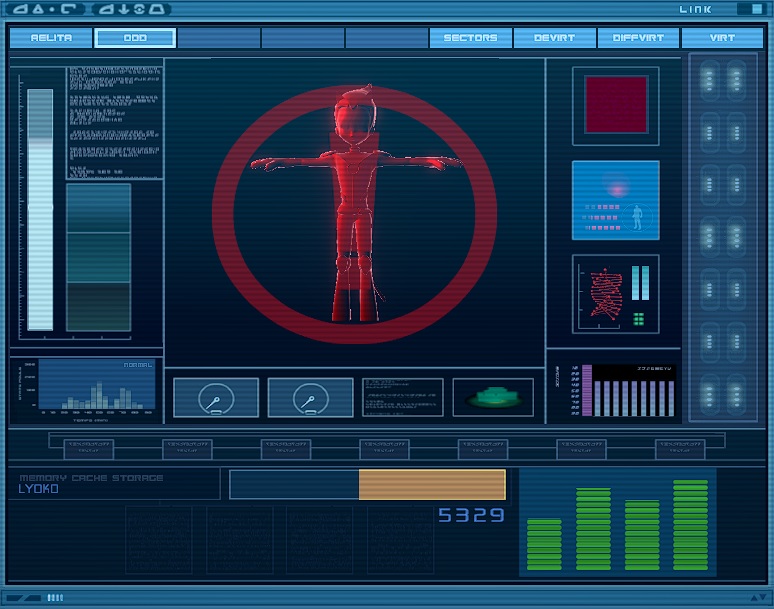Toggle first-row right capsule switch

point(736,80)
